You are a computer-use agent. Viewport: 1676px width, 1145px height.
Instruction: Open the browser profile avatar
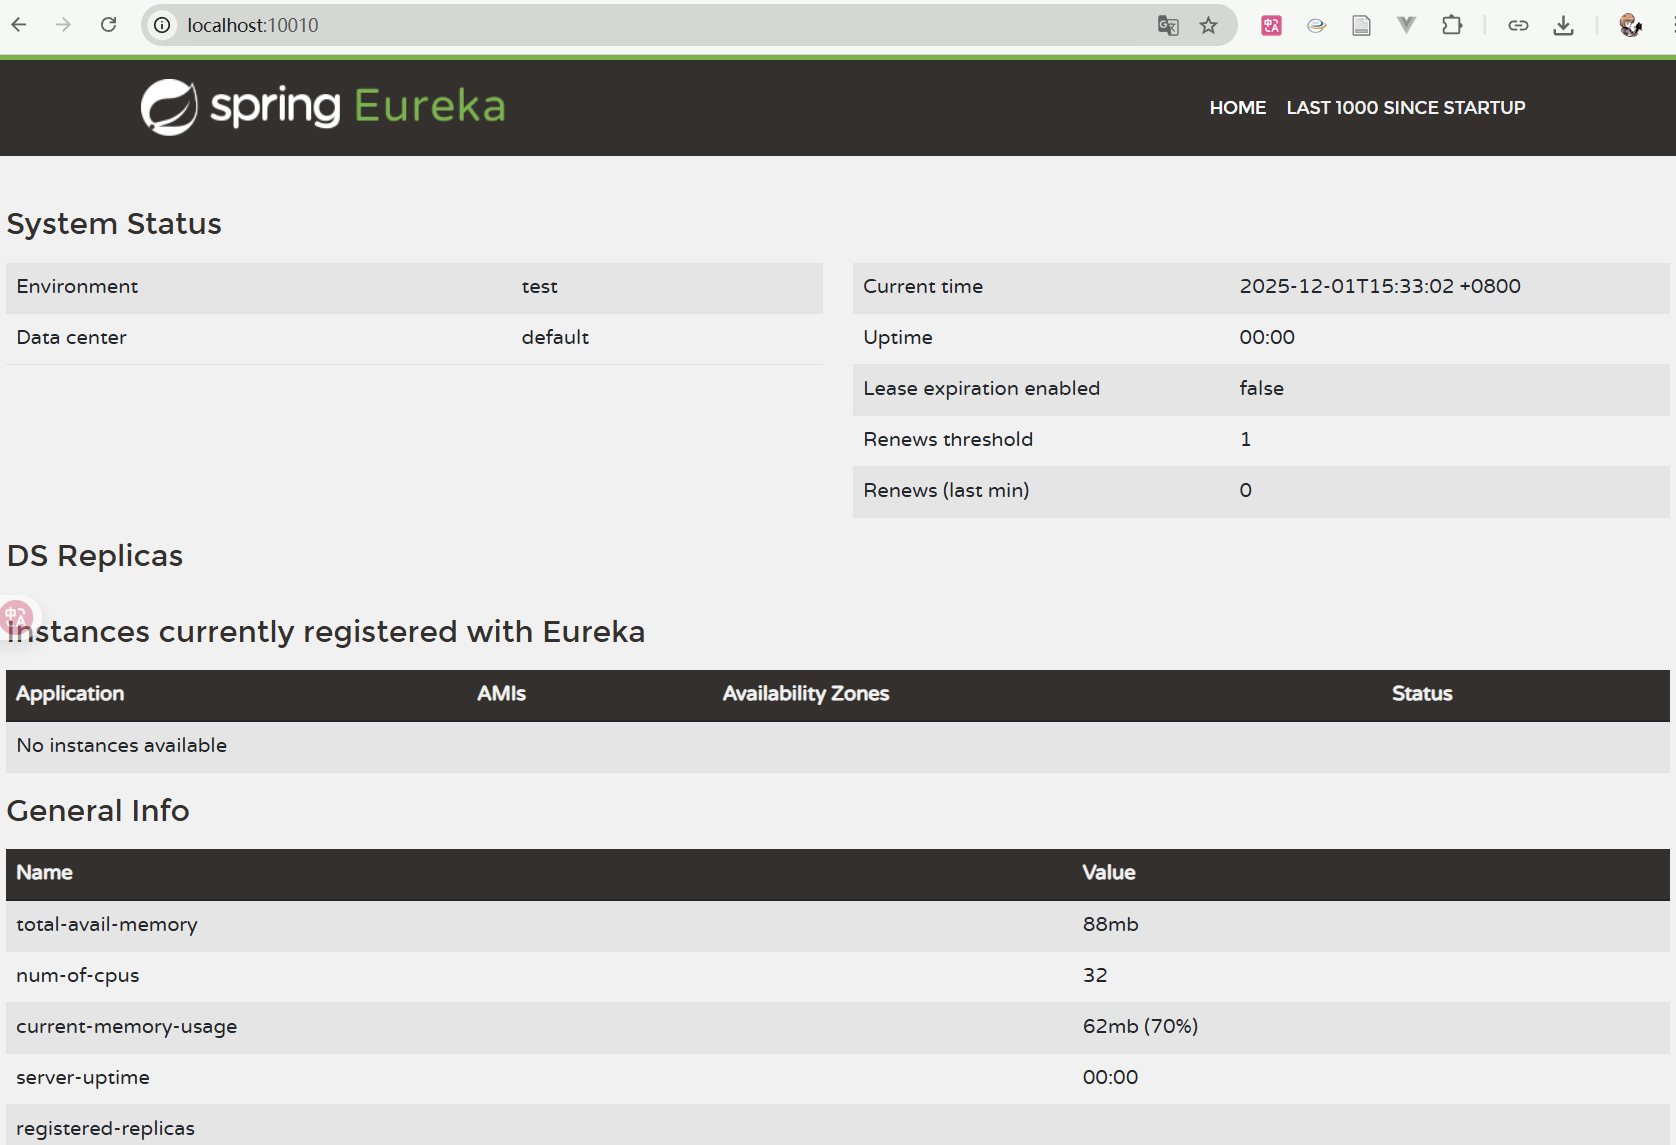point(1630,25)
